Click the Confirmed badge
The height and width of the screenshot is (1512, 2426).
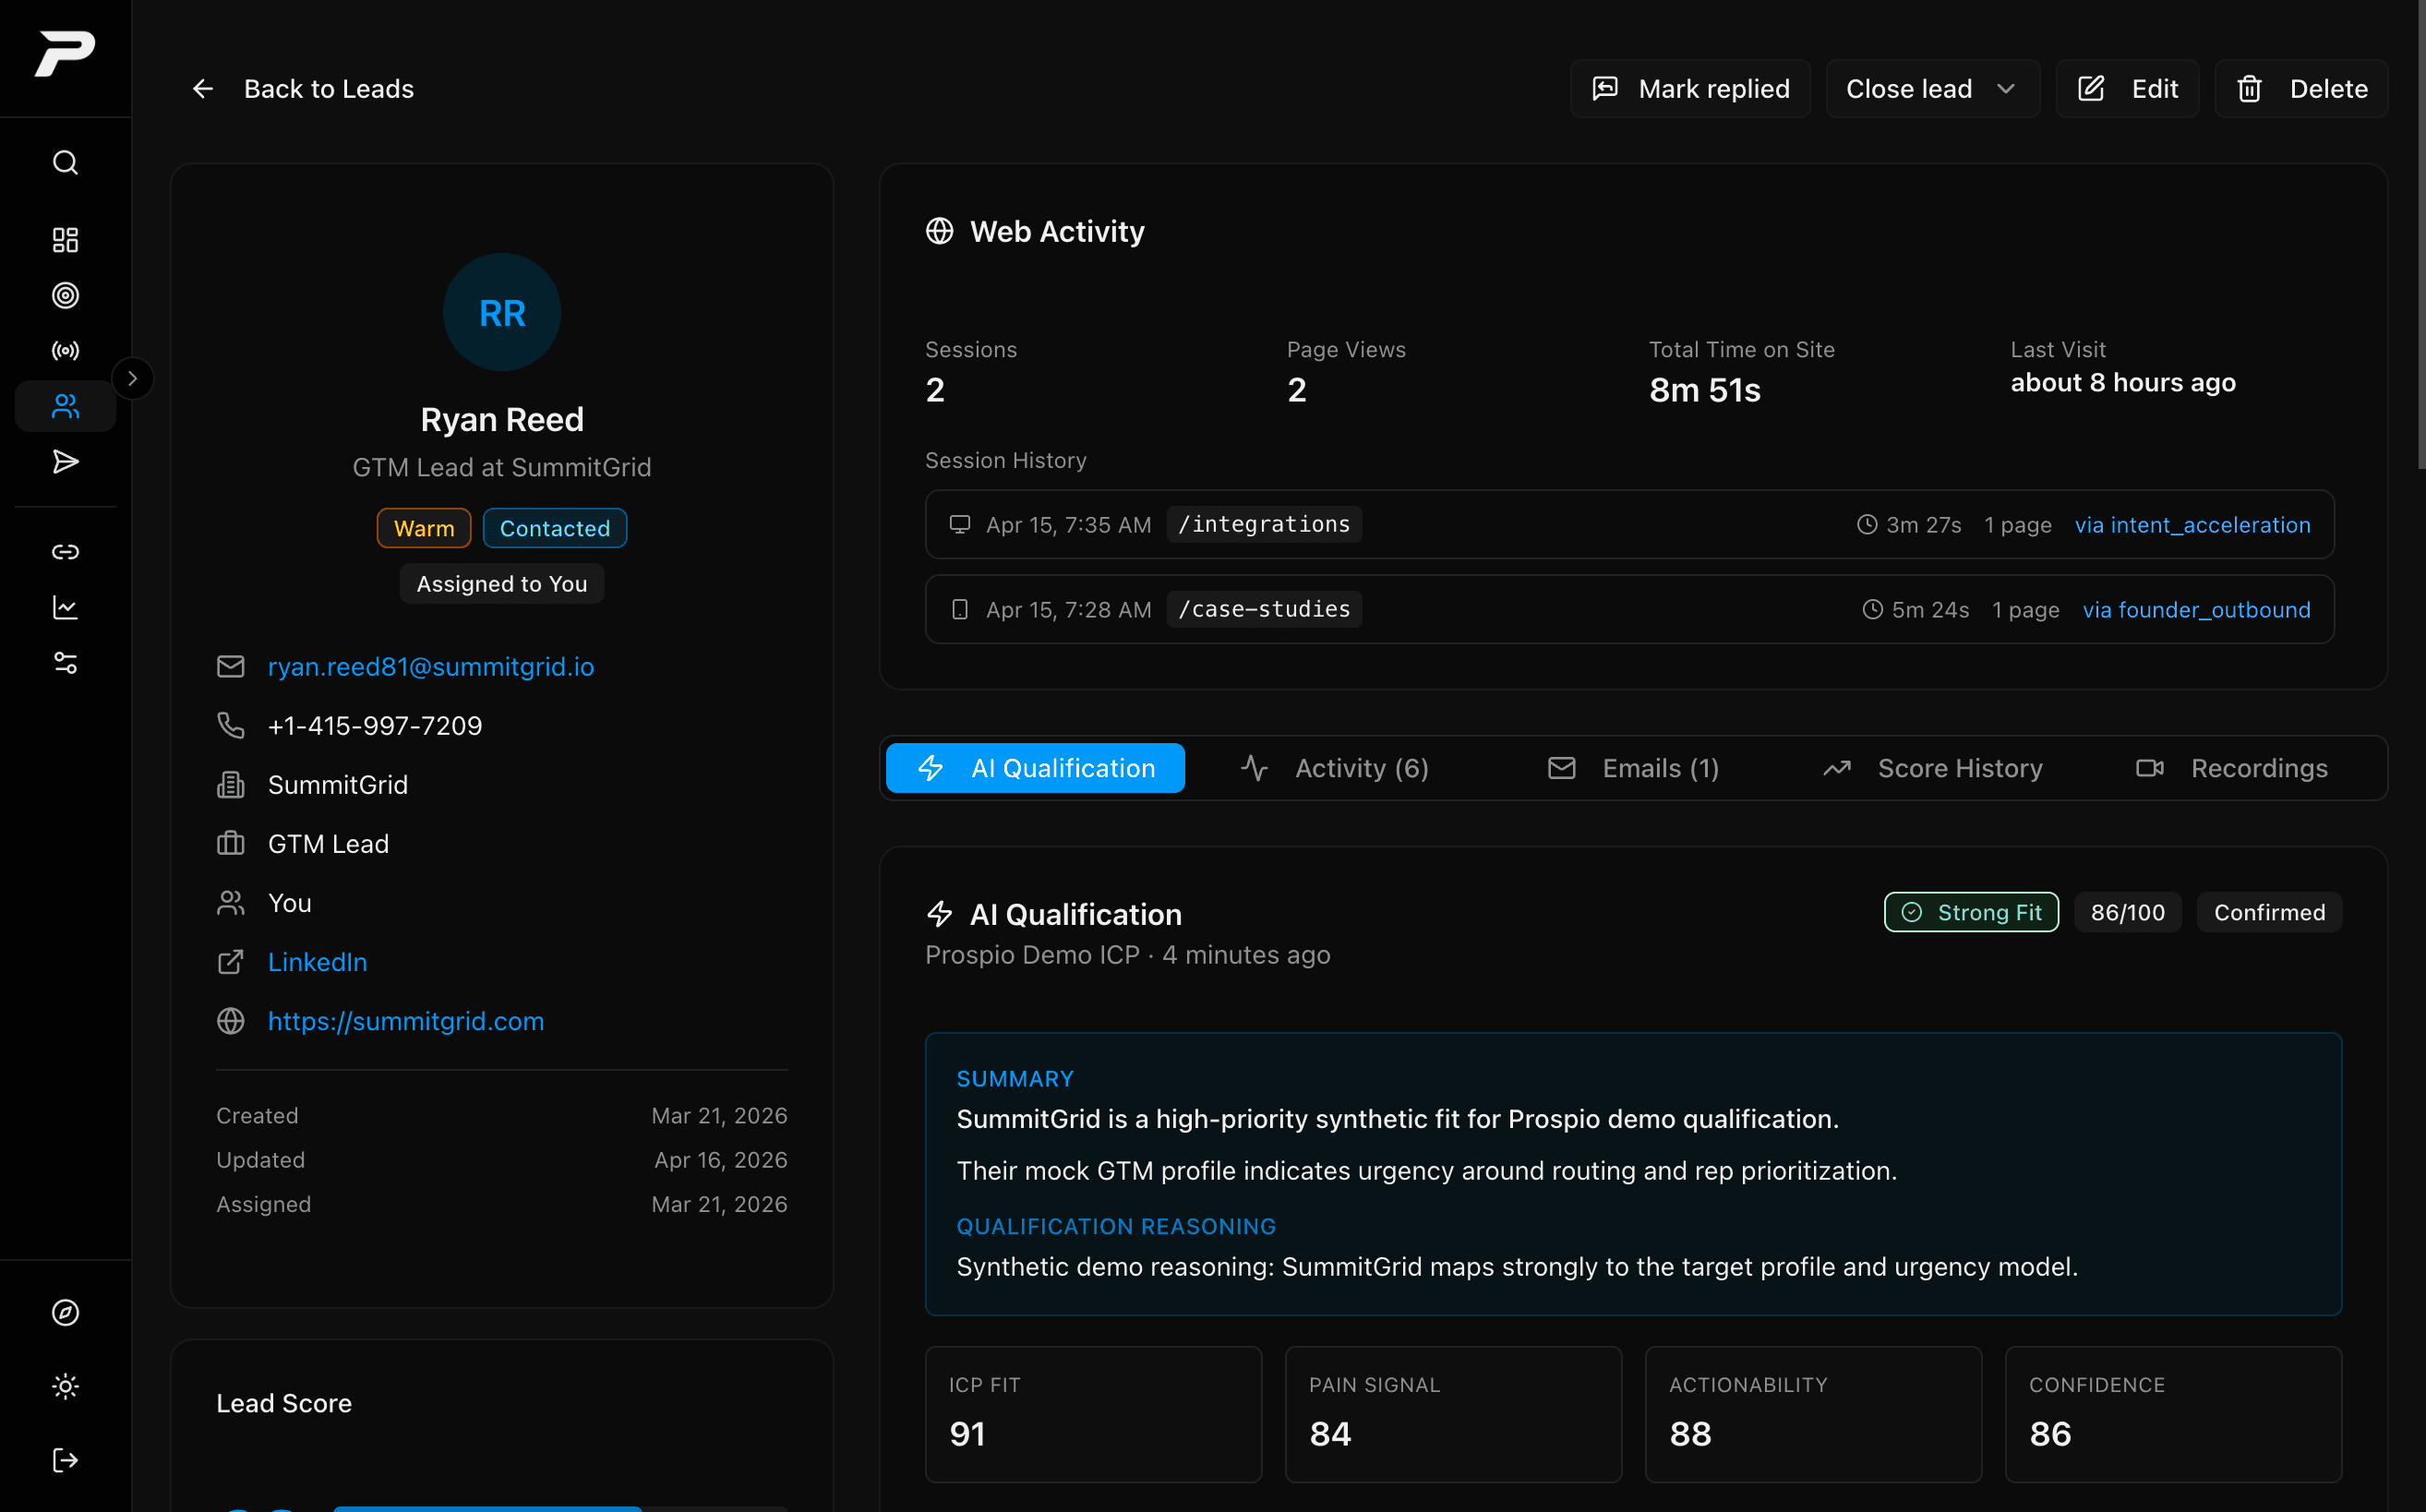[2269, 912]
